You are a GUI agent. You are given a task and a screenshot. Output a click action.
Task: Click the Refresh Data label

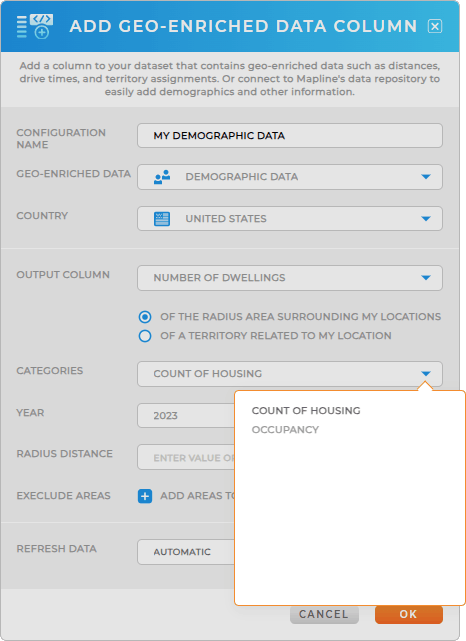56,549
